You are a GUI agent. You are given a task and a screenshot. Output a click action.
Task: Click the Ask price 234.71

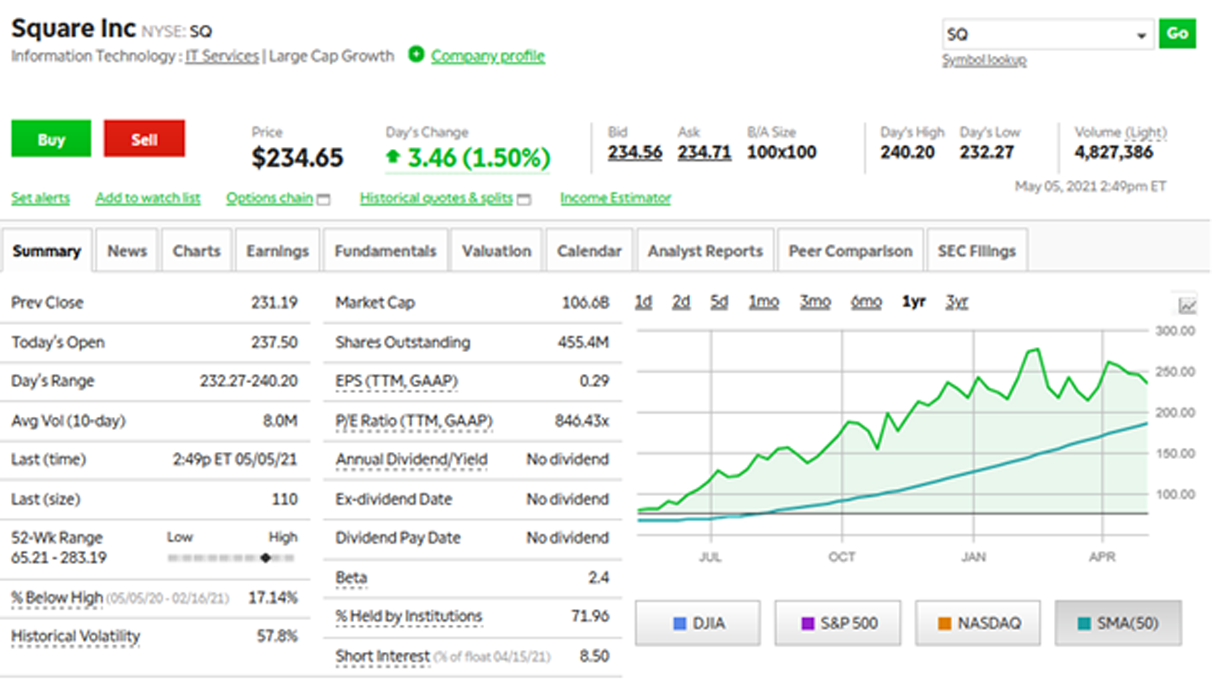[704, 152]
